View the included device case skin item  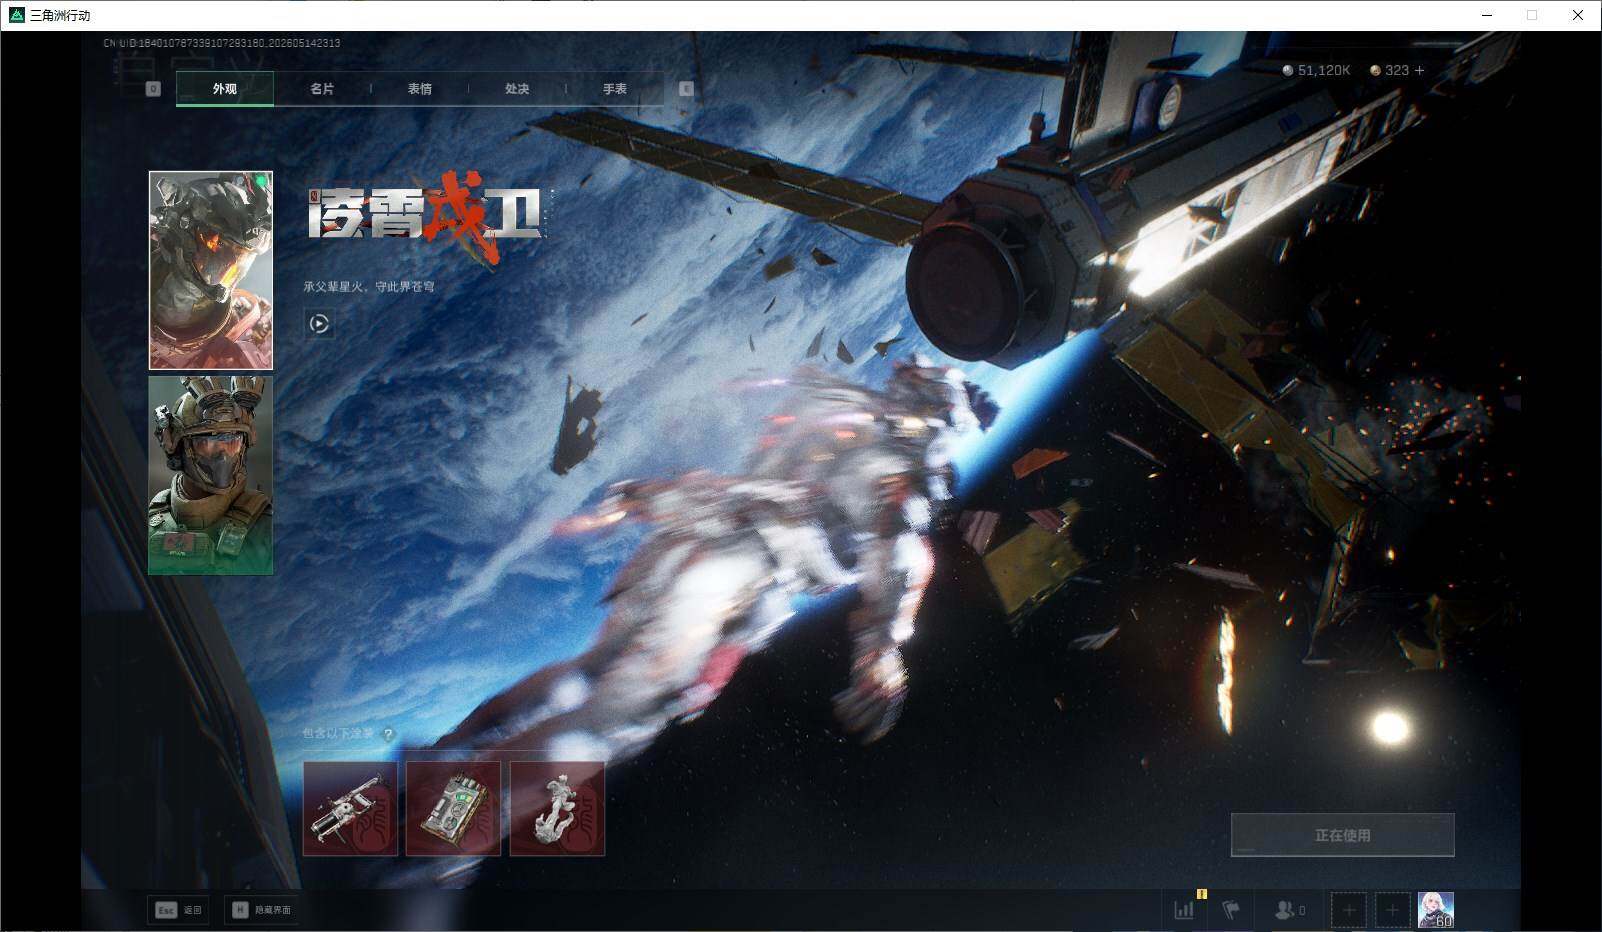[453, 809]
